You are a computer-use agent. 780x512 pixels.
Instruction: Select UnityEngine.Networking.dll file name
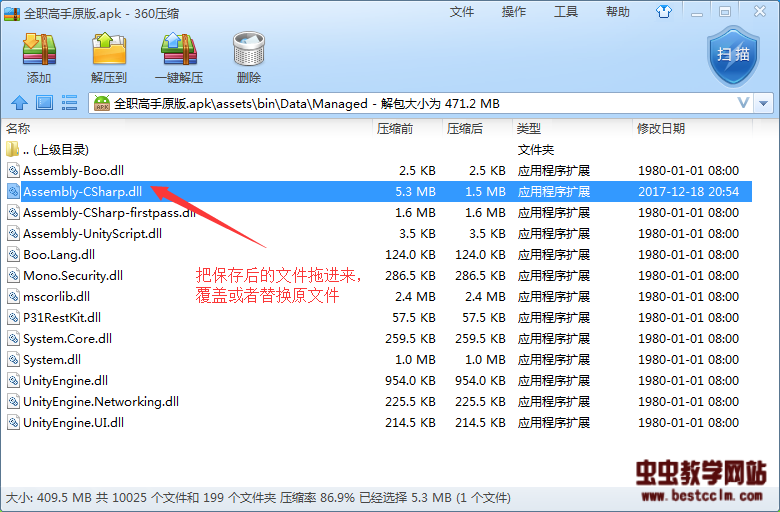(101, 402)
